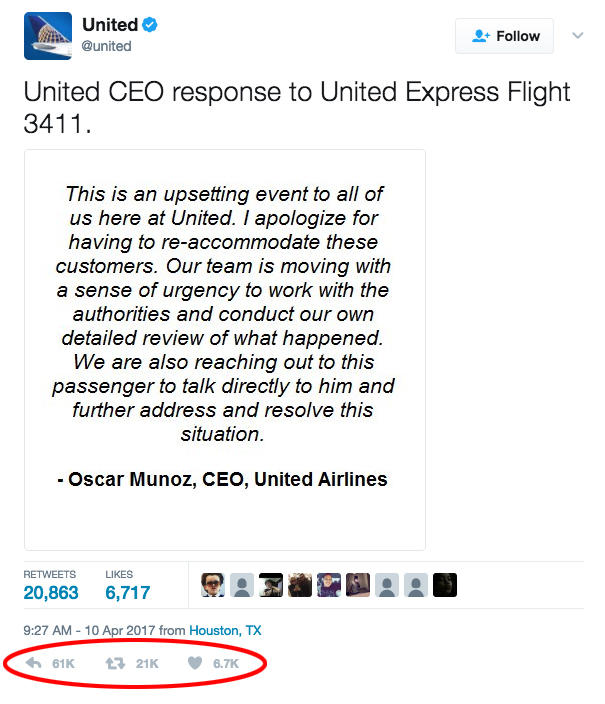Open United's profile picture
Viewport: 605px width, 704px height.
coord(48,36)
